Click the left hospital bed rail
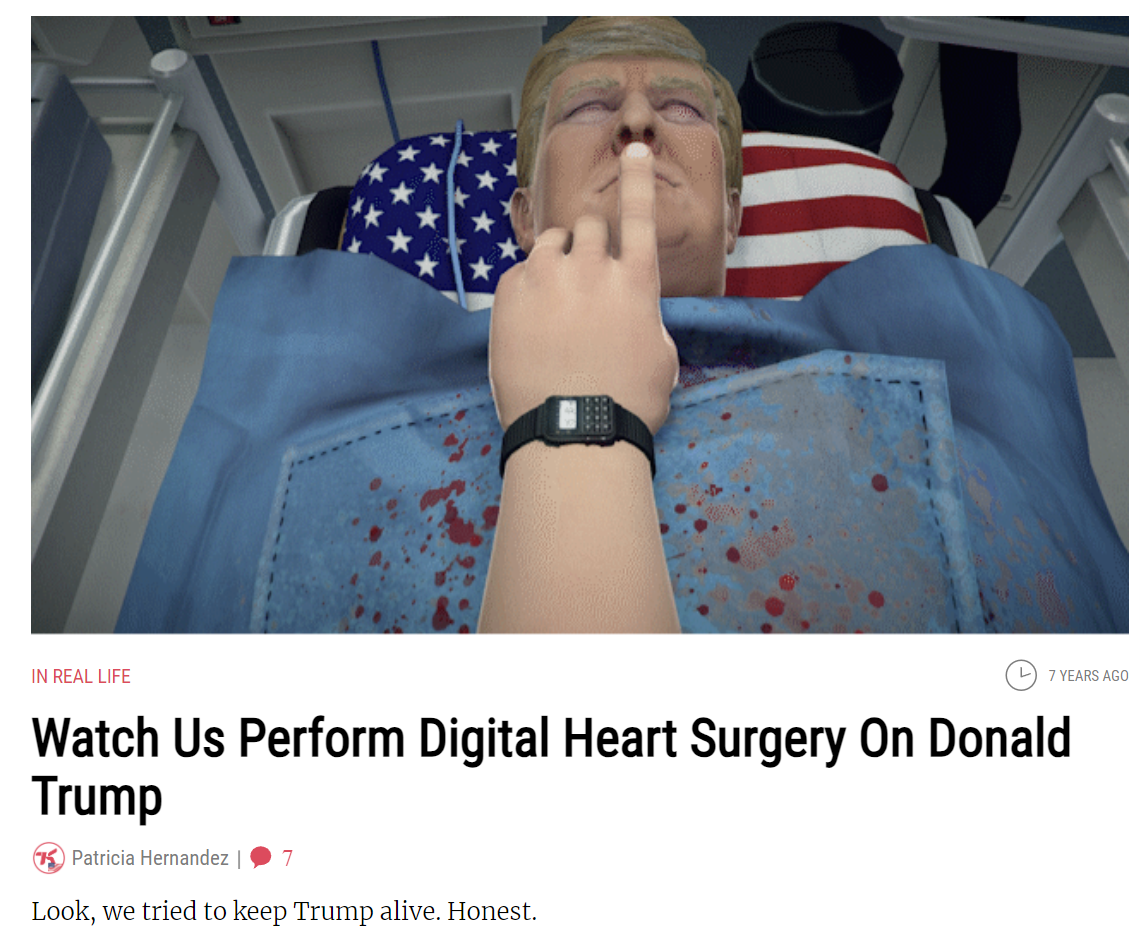 click(x=108, y=289)
